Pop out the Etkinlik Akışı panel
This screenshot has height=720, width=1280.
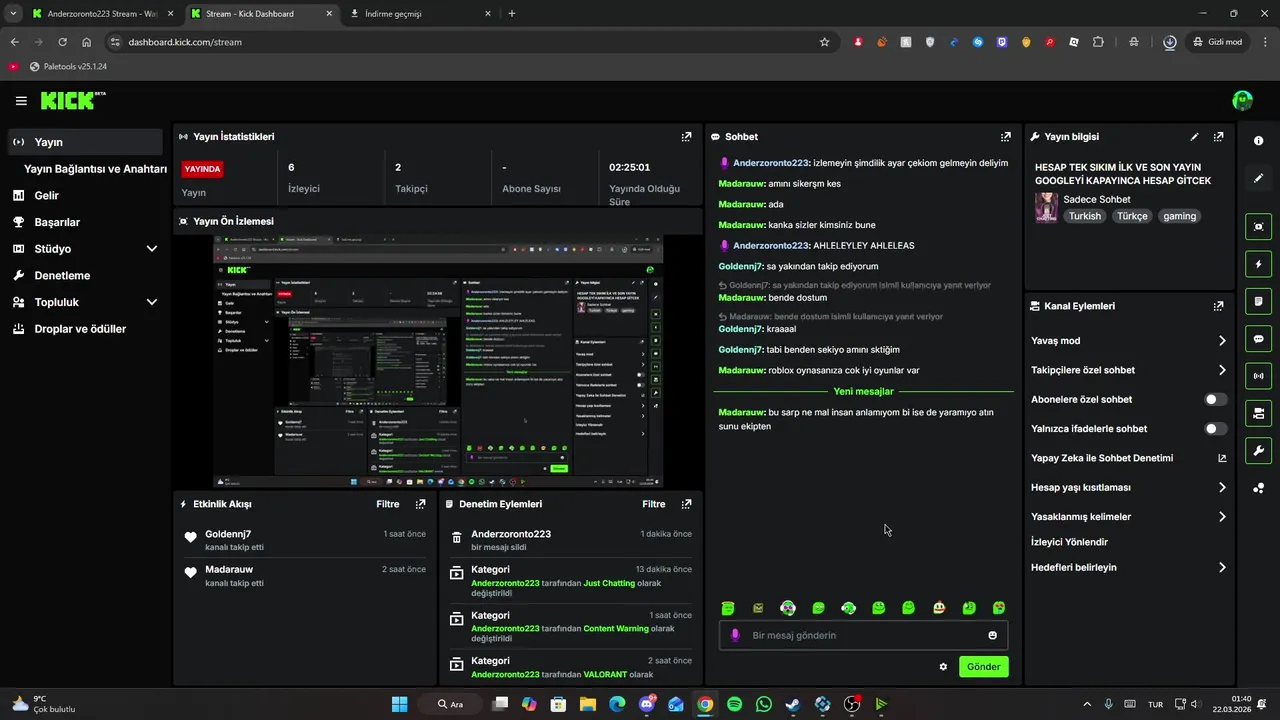click(x=420, y=504)
